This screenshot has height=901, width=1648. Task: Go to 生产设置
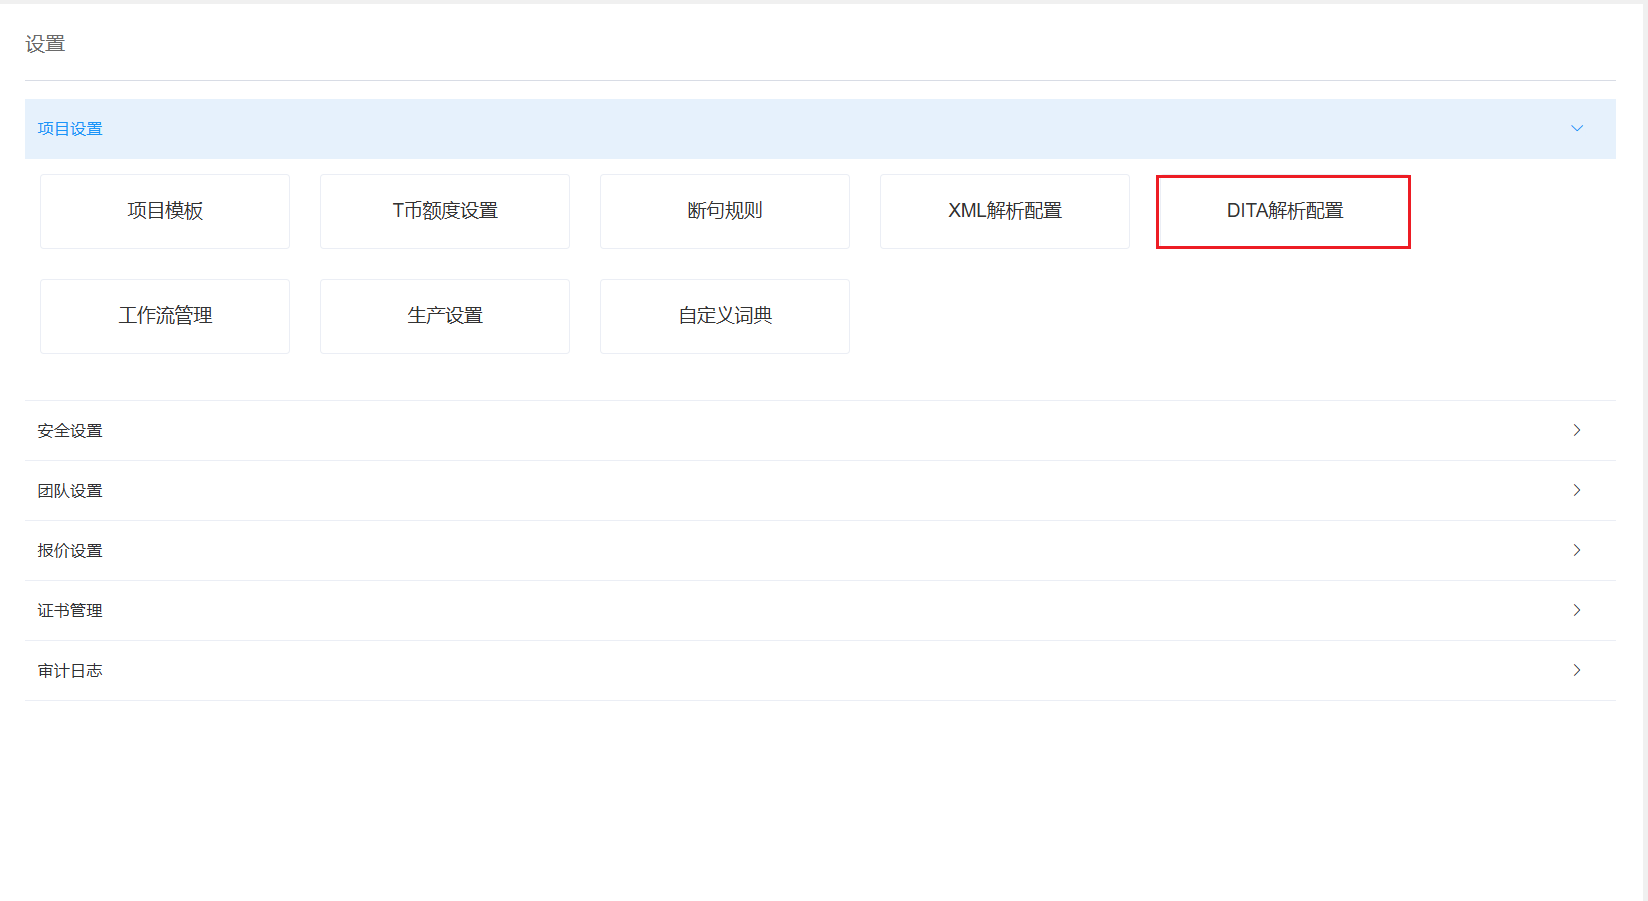(x=445, y=316)
